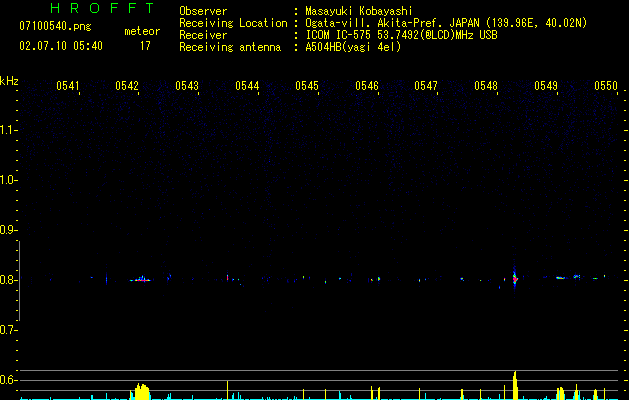Click the A504HB(yagi 4el) antenna text
The height and width of the screenshot is (400, 629).
coord(353,47)
